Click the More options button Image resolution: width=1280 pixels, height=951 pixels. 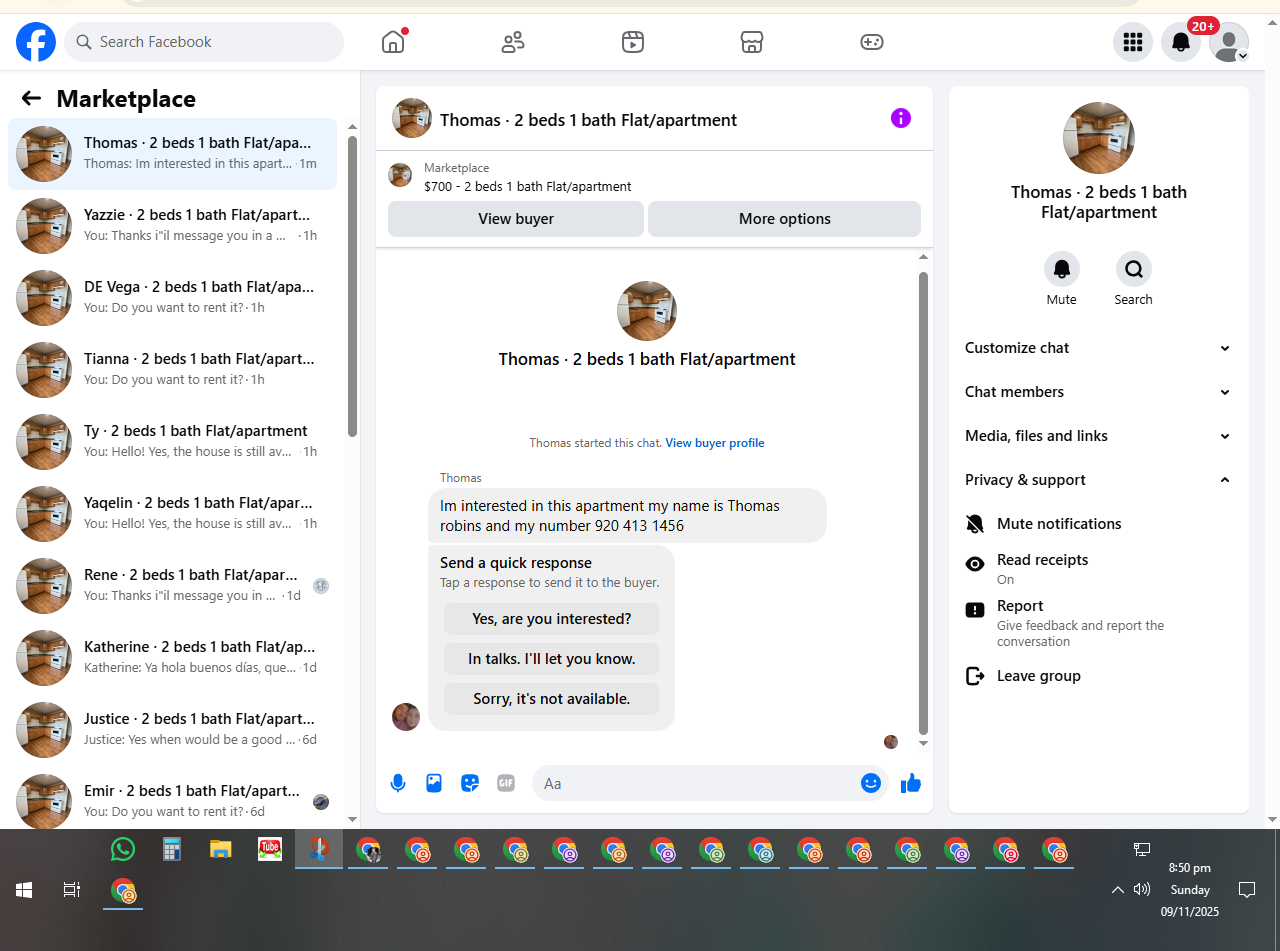pos(785,219)
